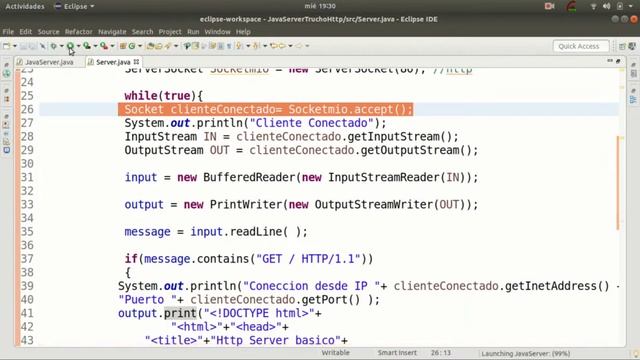Click the Writable status entry

point(335,353)
